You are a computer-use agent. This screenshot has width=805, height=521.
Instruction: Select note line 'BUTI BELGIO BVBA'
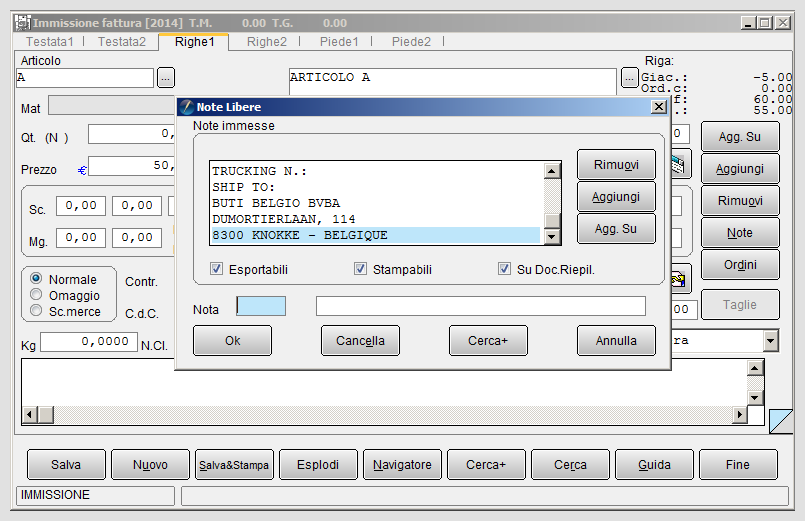click(375, 203)
